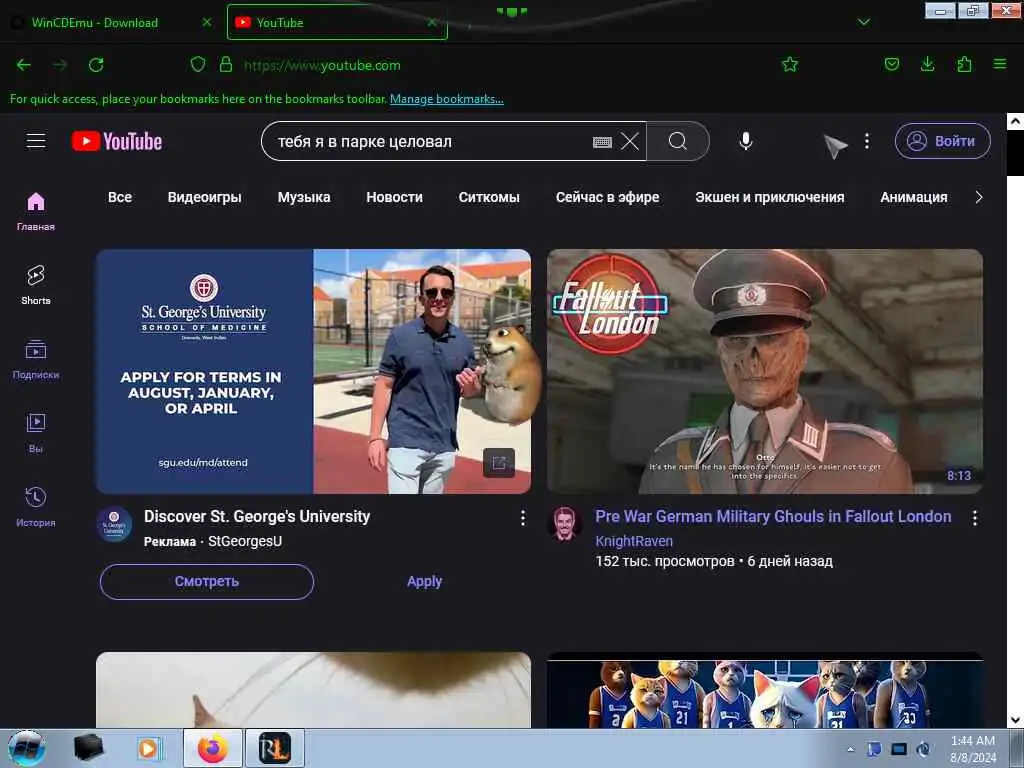
Task: Show hidden system tray icons
Action: 850,749
